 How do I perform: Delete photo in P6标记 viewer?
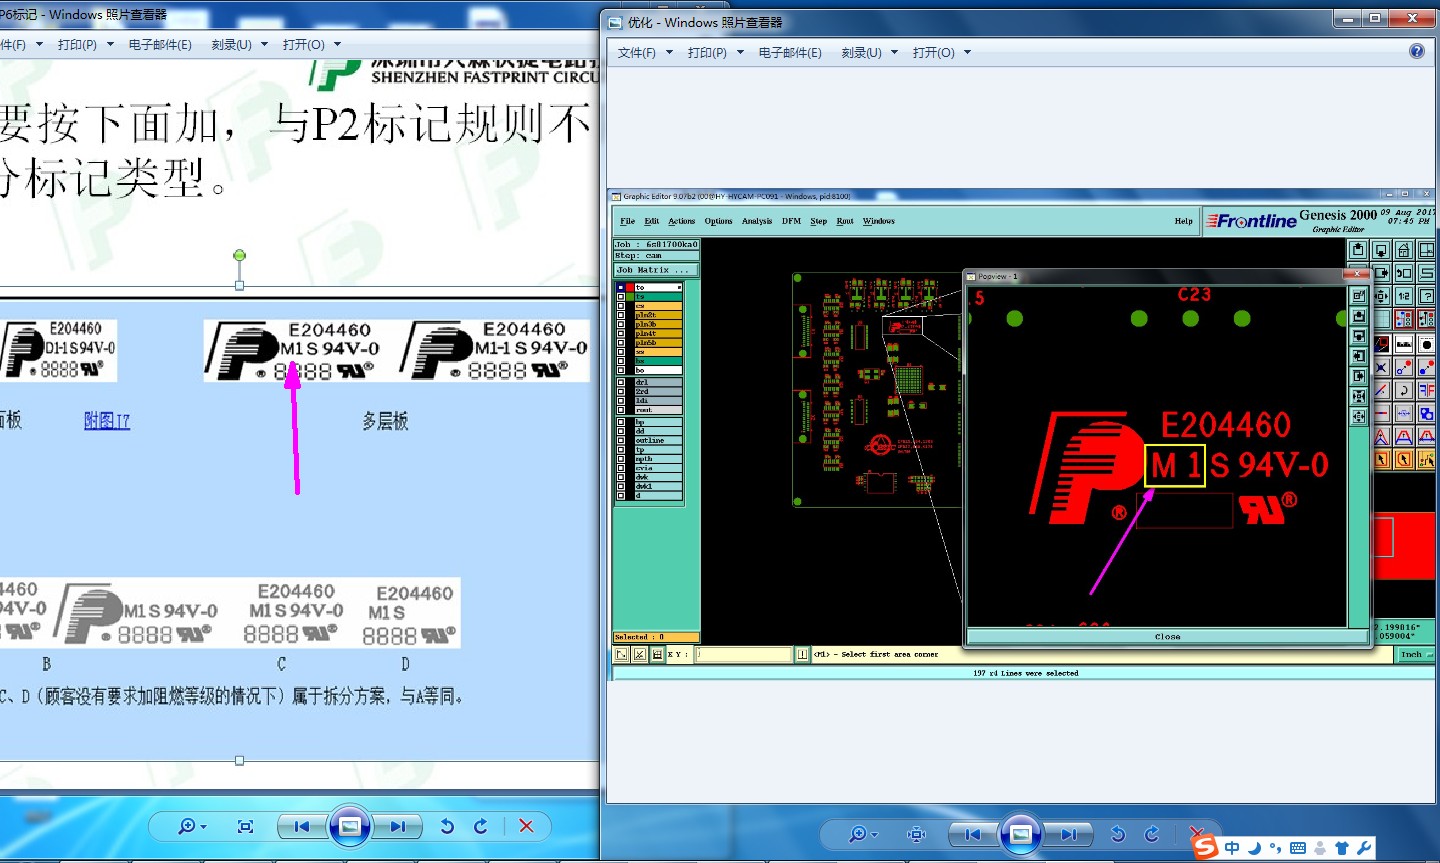tap(526, 826)
